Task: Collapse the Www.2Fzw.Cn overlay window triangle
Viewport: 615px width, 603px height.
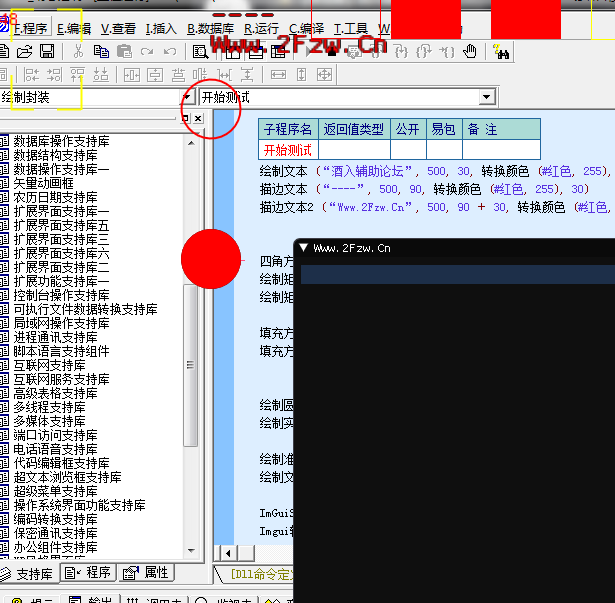Action: (303, 248)
